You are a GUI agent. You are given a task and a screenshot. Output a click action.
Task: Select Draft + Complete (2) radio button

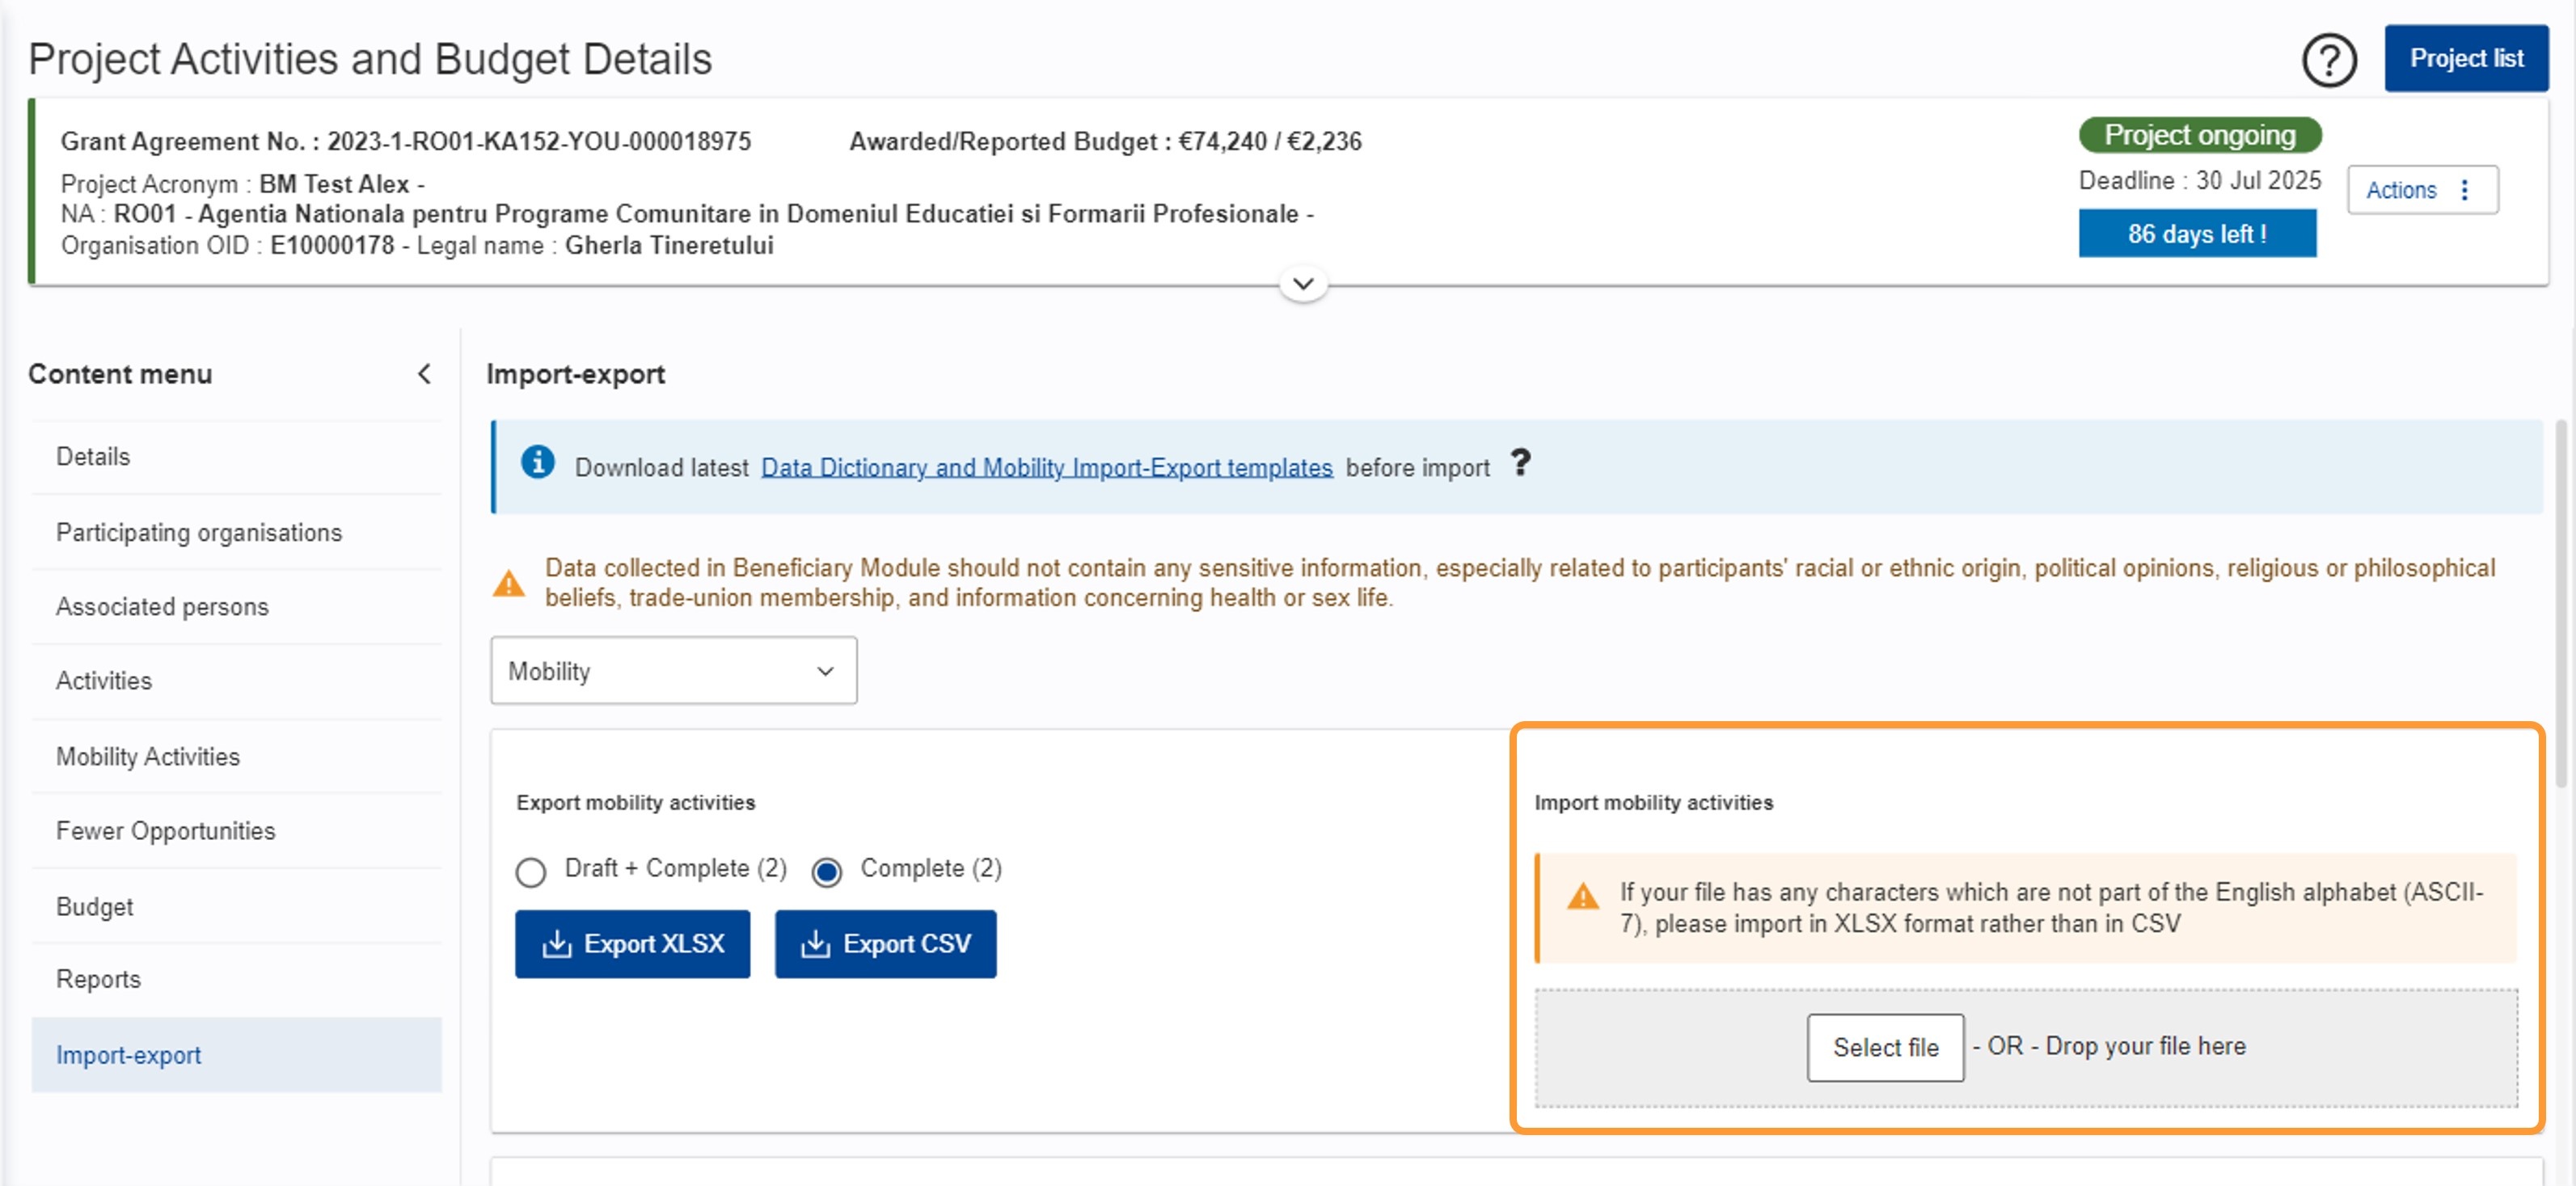pyautogui.click(x=531, y=873)
